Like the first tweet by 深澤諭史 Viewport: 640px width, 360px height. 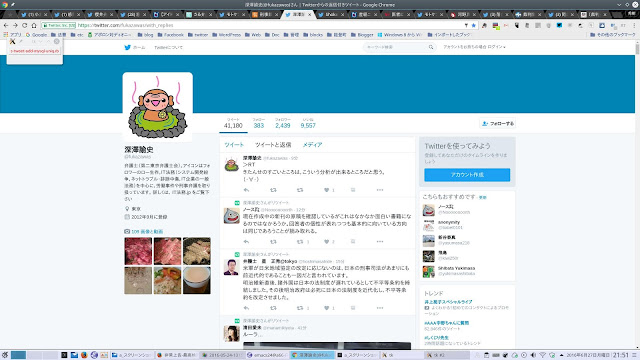327,190
